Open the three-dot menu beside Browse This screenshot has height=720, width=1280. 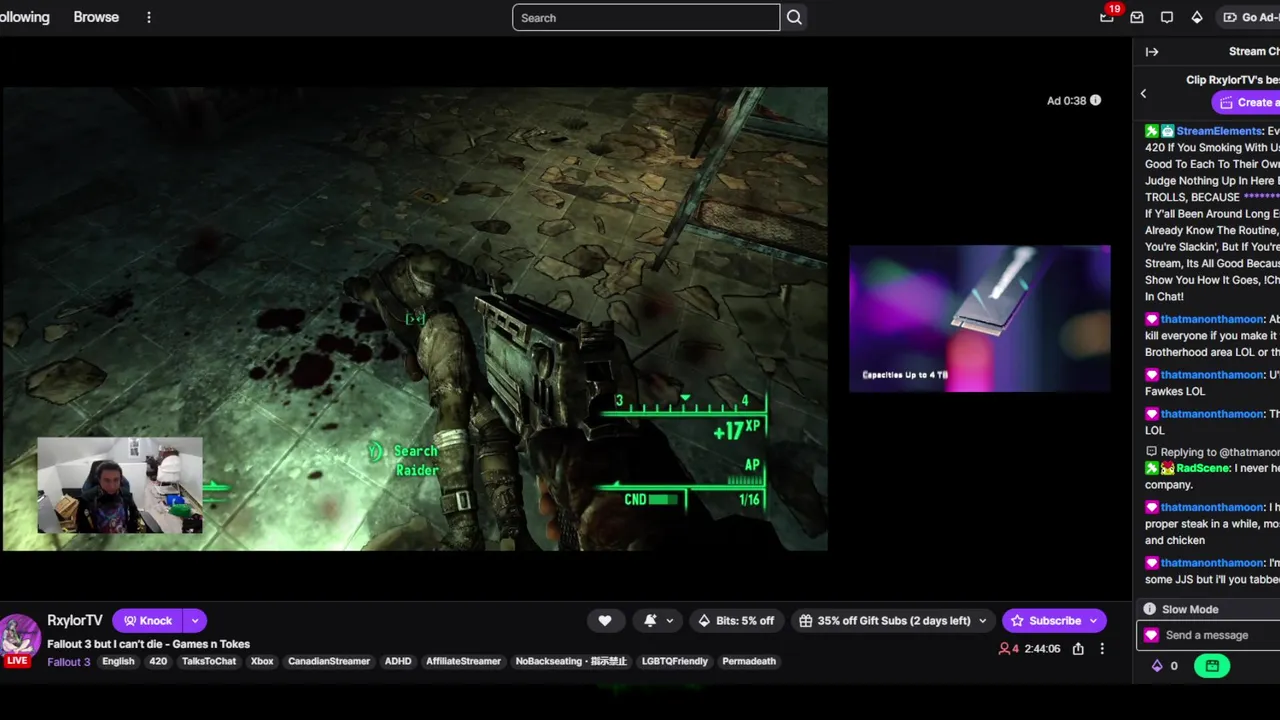(x=149, y=17)
